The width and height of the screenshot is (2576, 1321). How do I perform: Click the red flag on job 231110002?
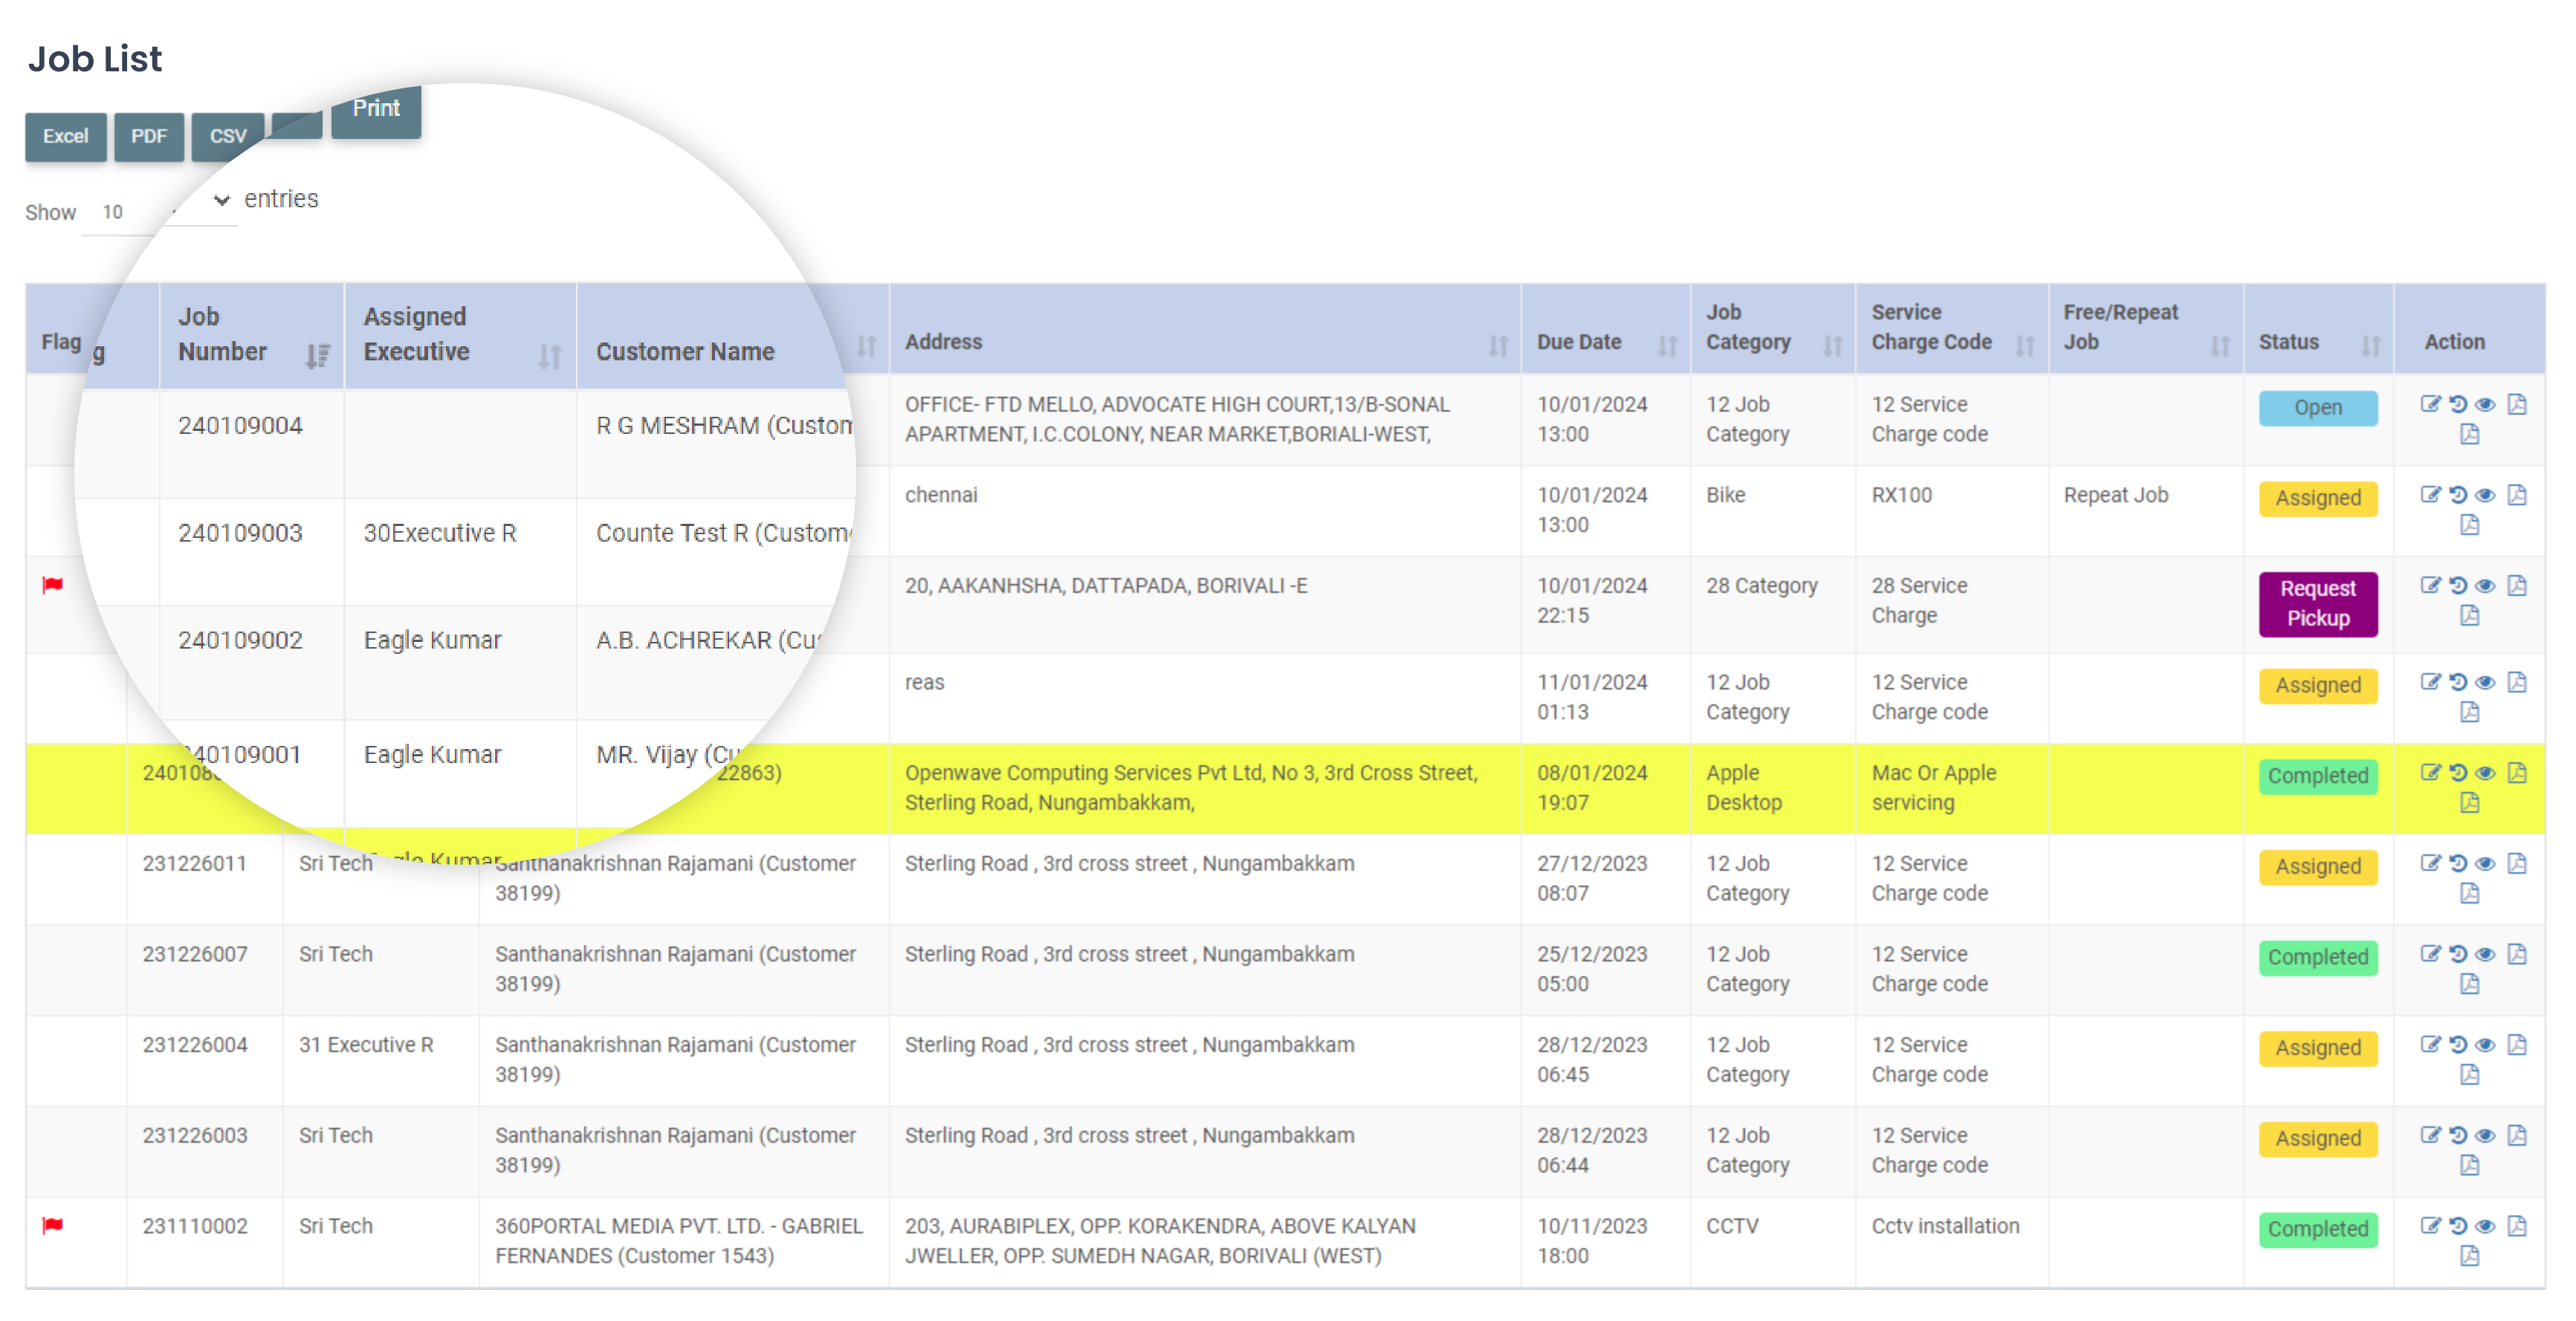(53, 1225)
